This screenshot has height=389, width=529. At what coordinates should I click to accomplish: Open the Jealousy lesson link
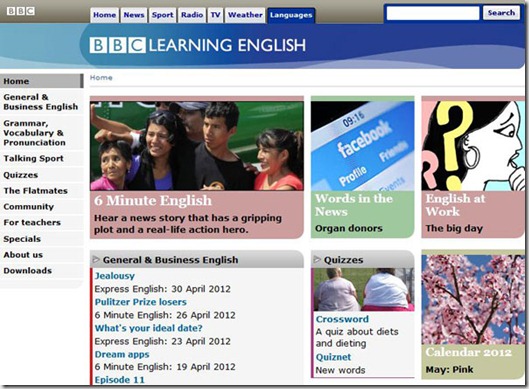114,276
